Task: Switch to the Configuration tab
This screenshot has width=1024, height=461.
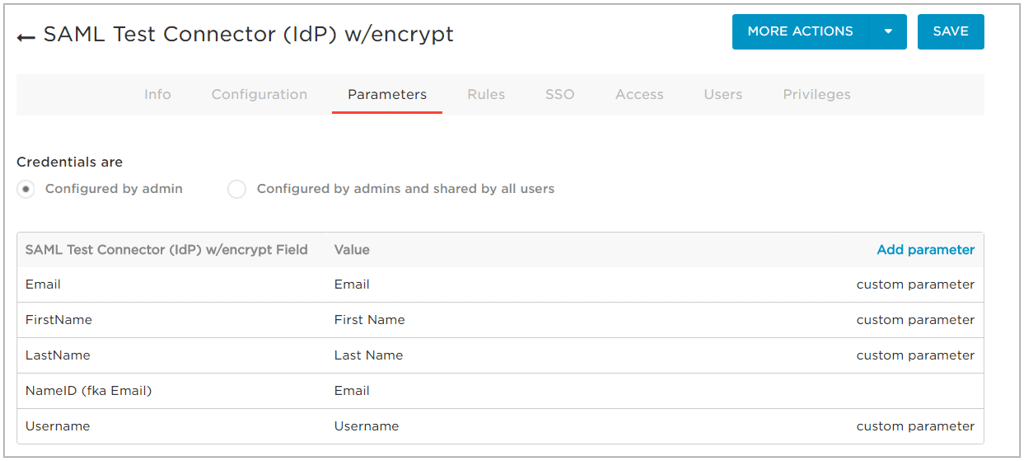Action: coord(259,95)
